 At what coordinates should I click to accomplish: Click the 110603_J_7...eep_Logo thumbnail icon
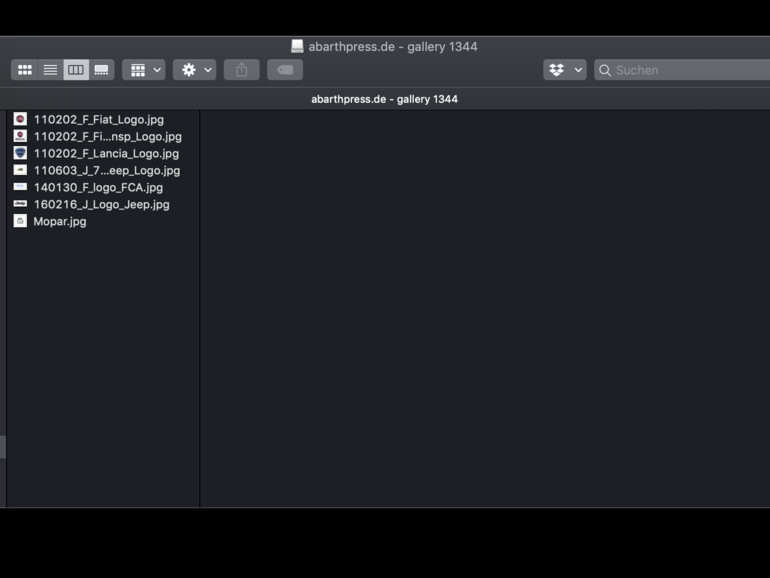(x=20, y=170)
